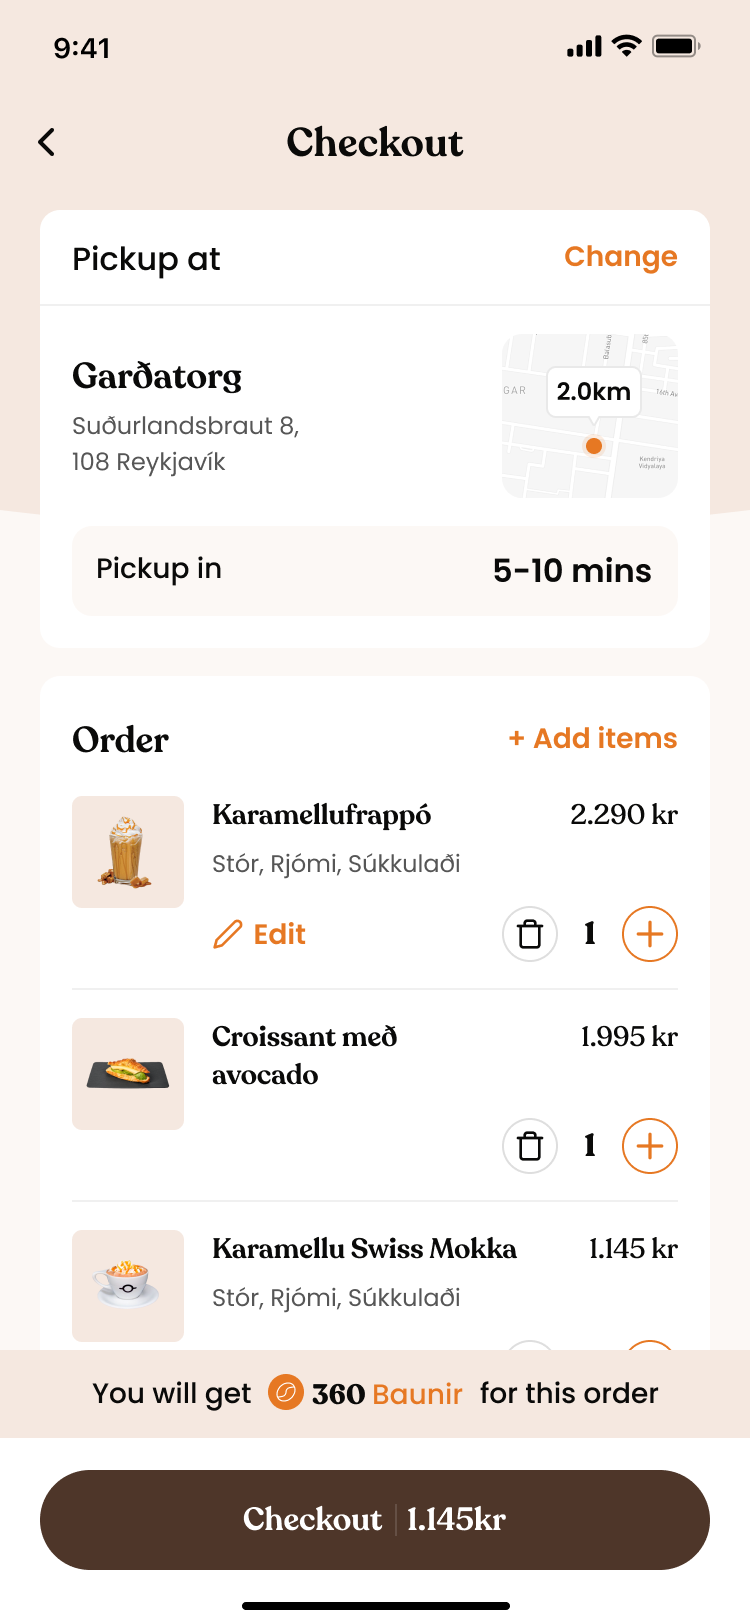This screenshot has width=750, height=1624.
Task: Select the Pickup in 5-10 mins row
Action: click(374, 570)
